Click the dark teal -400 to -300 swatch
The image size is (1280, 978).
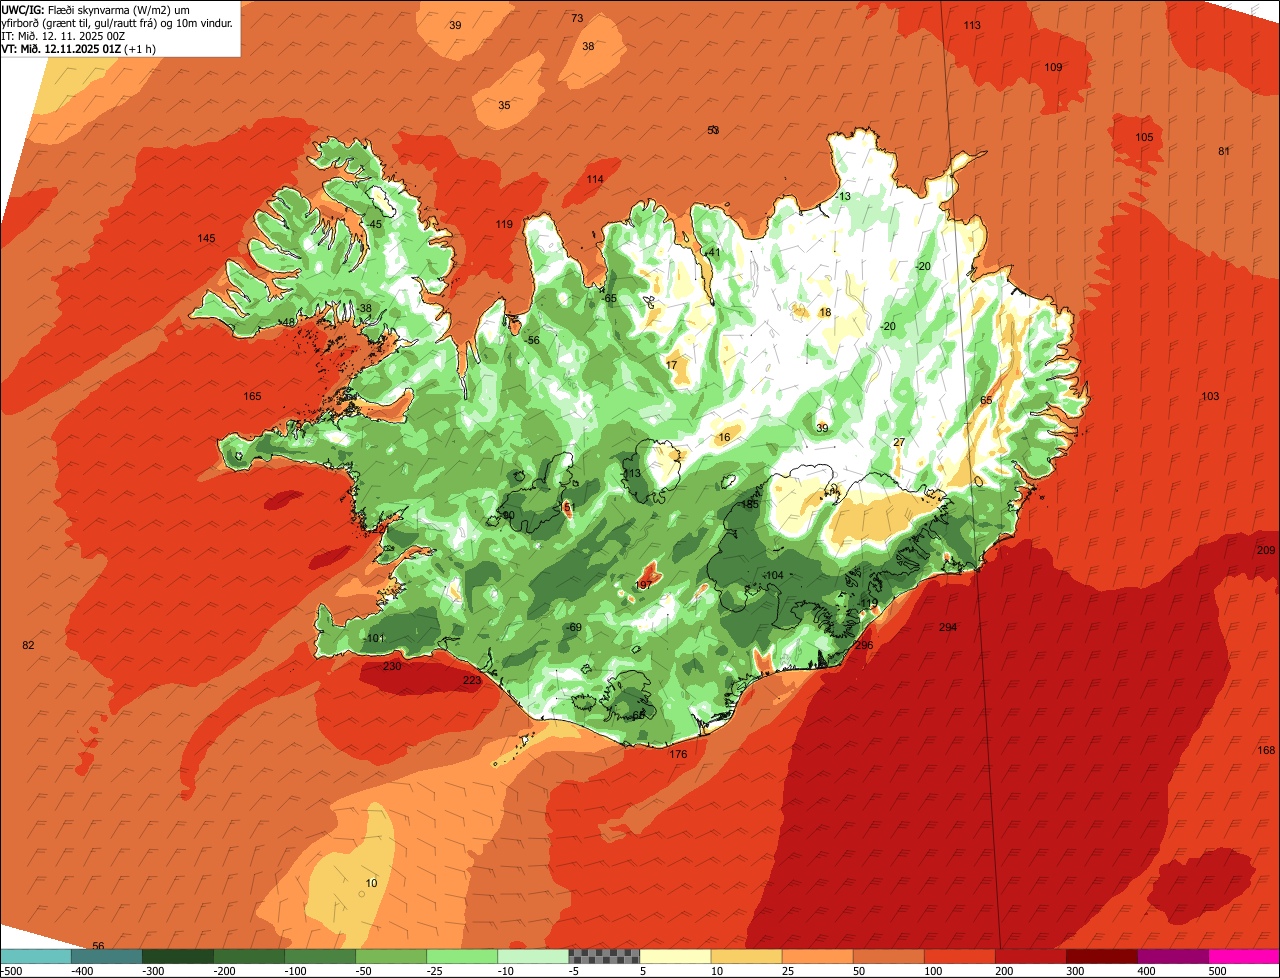(x=107, y=956)
